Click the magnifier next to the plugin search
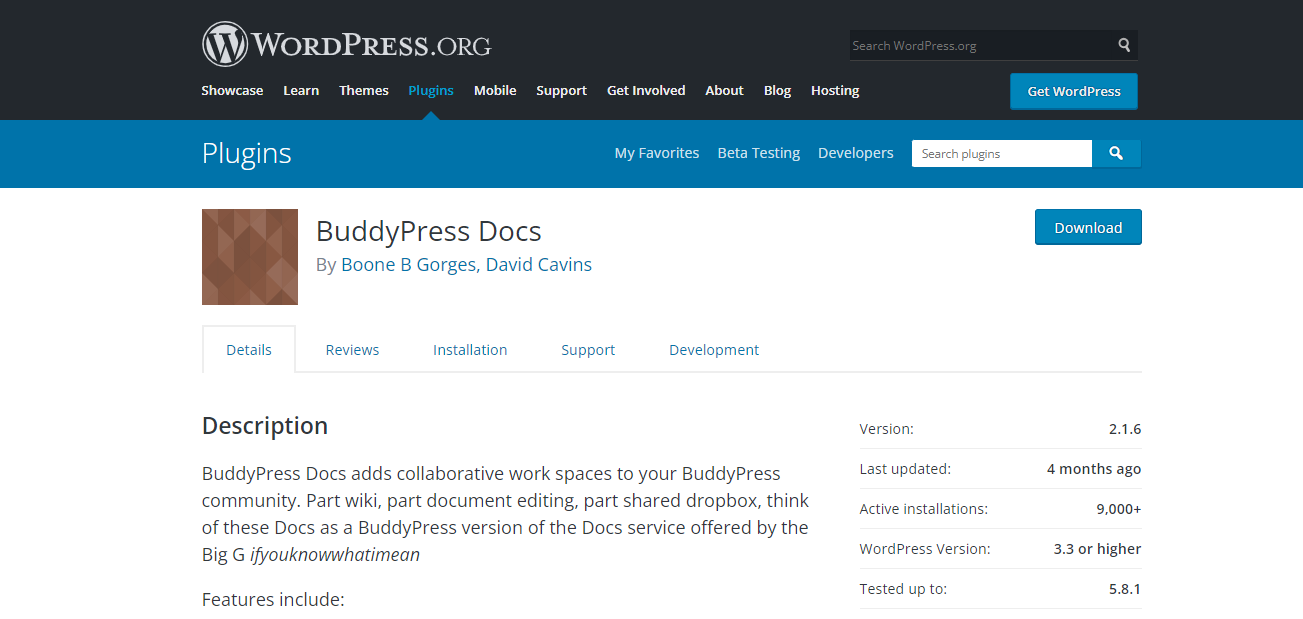The width and height of the screenshot is (1303, 619). point(1115,153)
